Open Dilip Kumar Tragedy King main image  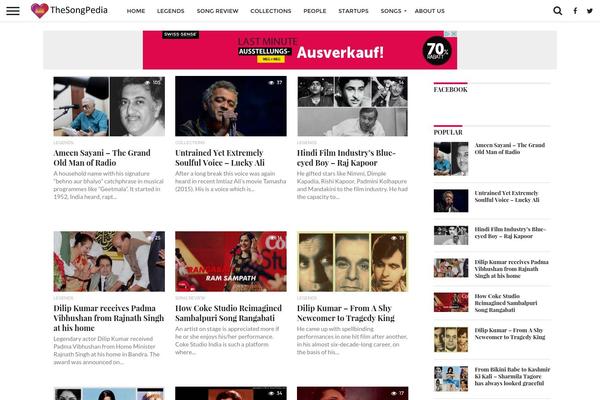click(x=352, y=261)
